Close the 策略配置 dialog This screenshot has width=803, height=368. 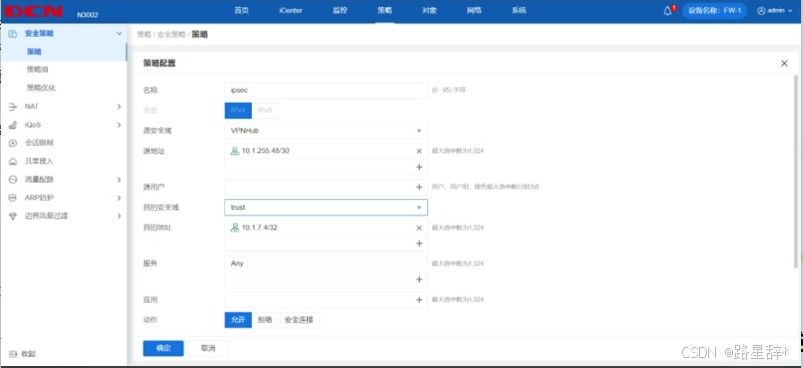click(x=784, y=63)
